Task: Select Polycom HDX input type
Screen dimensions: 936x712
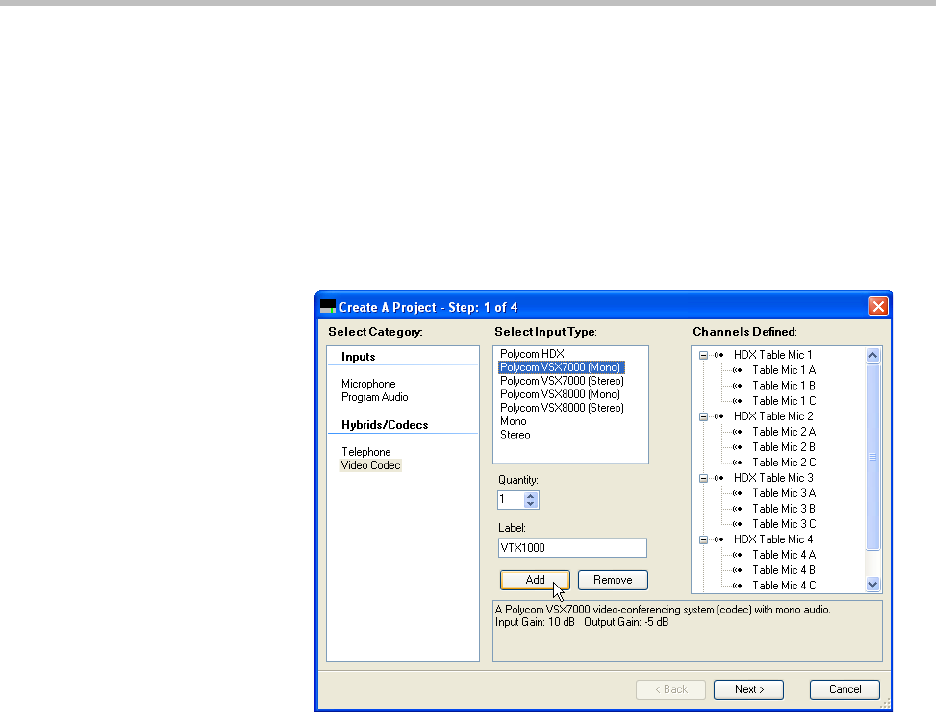Action: click(532, 354)
